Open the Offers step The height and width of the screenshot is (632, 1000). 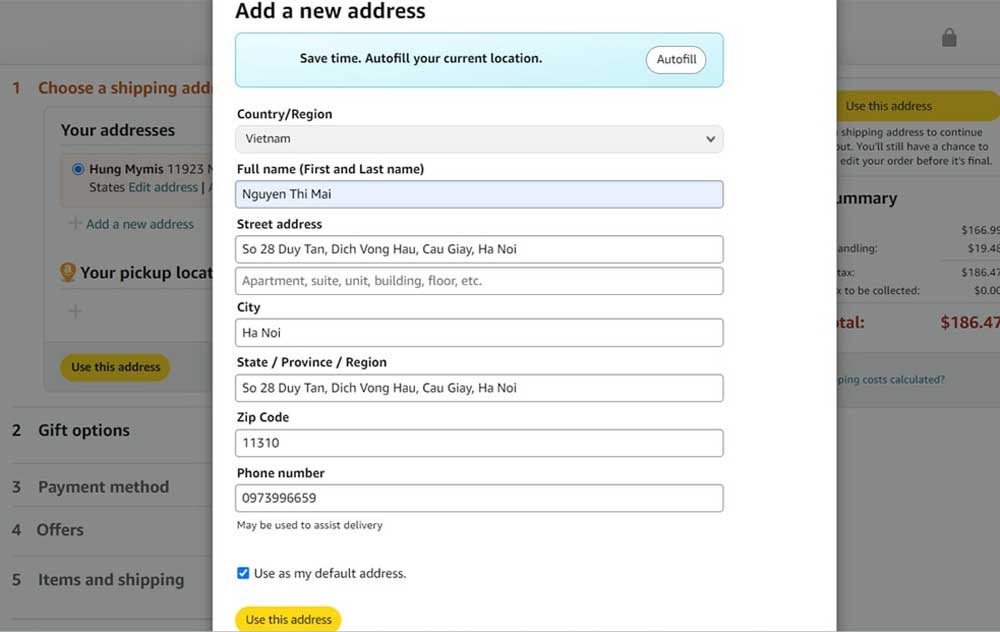[60, 530]
